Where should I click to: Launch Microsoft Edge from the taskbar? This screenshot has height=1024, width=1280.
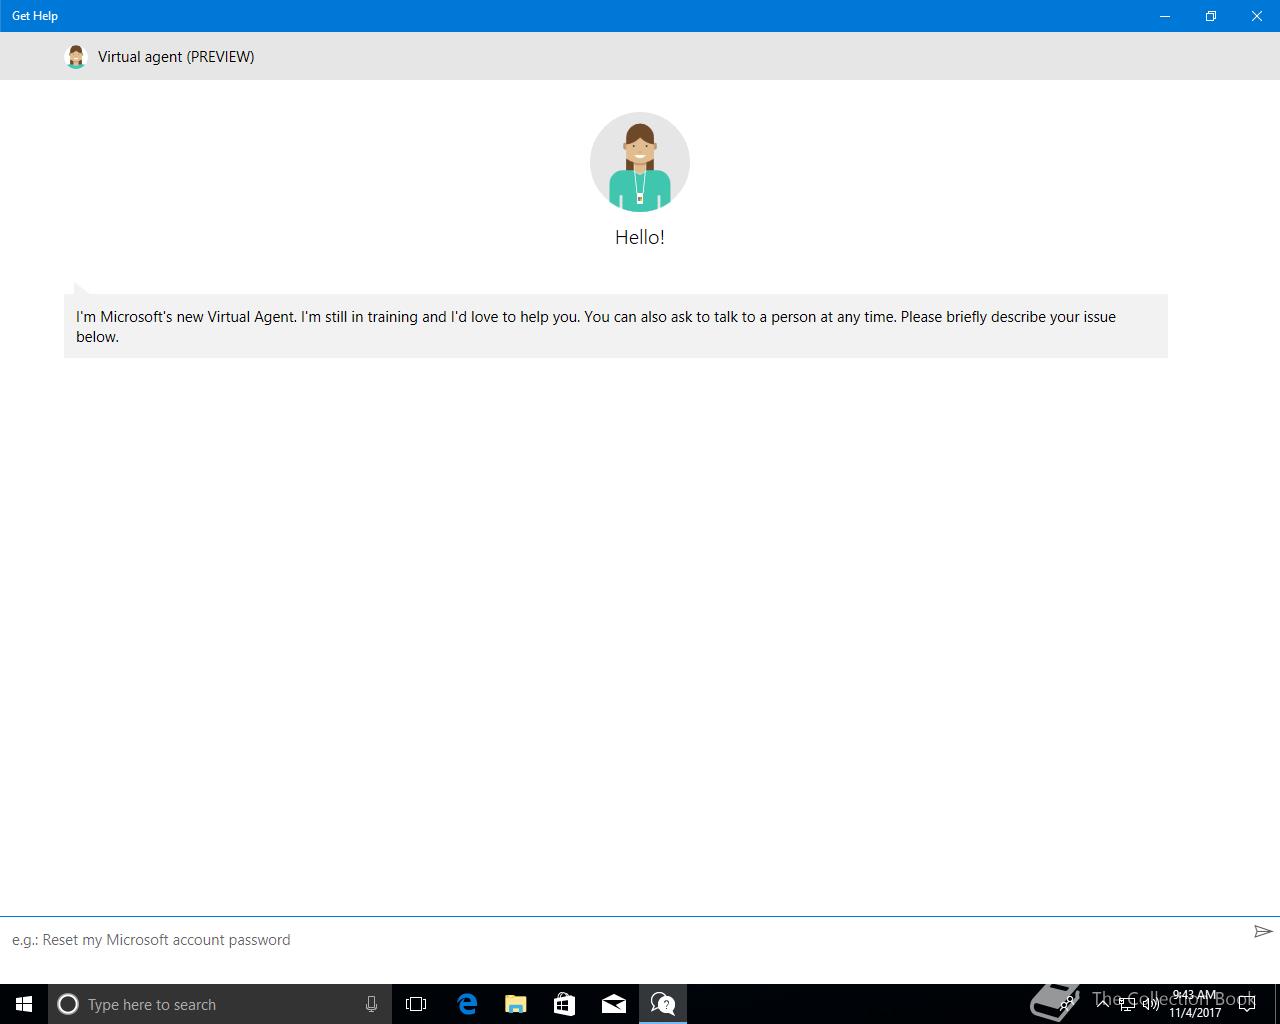(x=466, y=1004)
